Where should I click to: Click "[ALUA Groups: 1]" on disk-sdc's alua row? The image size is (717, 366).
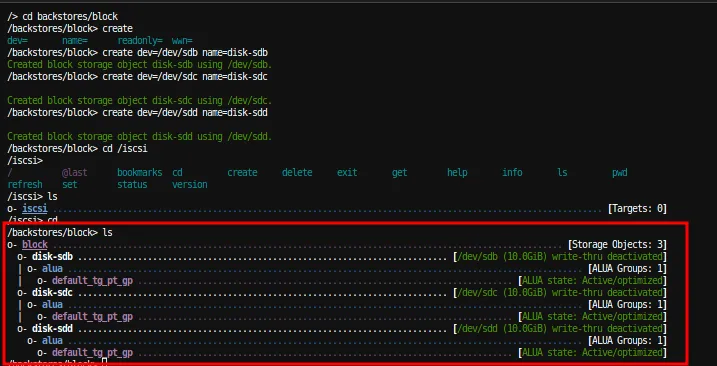(627, 304)
